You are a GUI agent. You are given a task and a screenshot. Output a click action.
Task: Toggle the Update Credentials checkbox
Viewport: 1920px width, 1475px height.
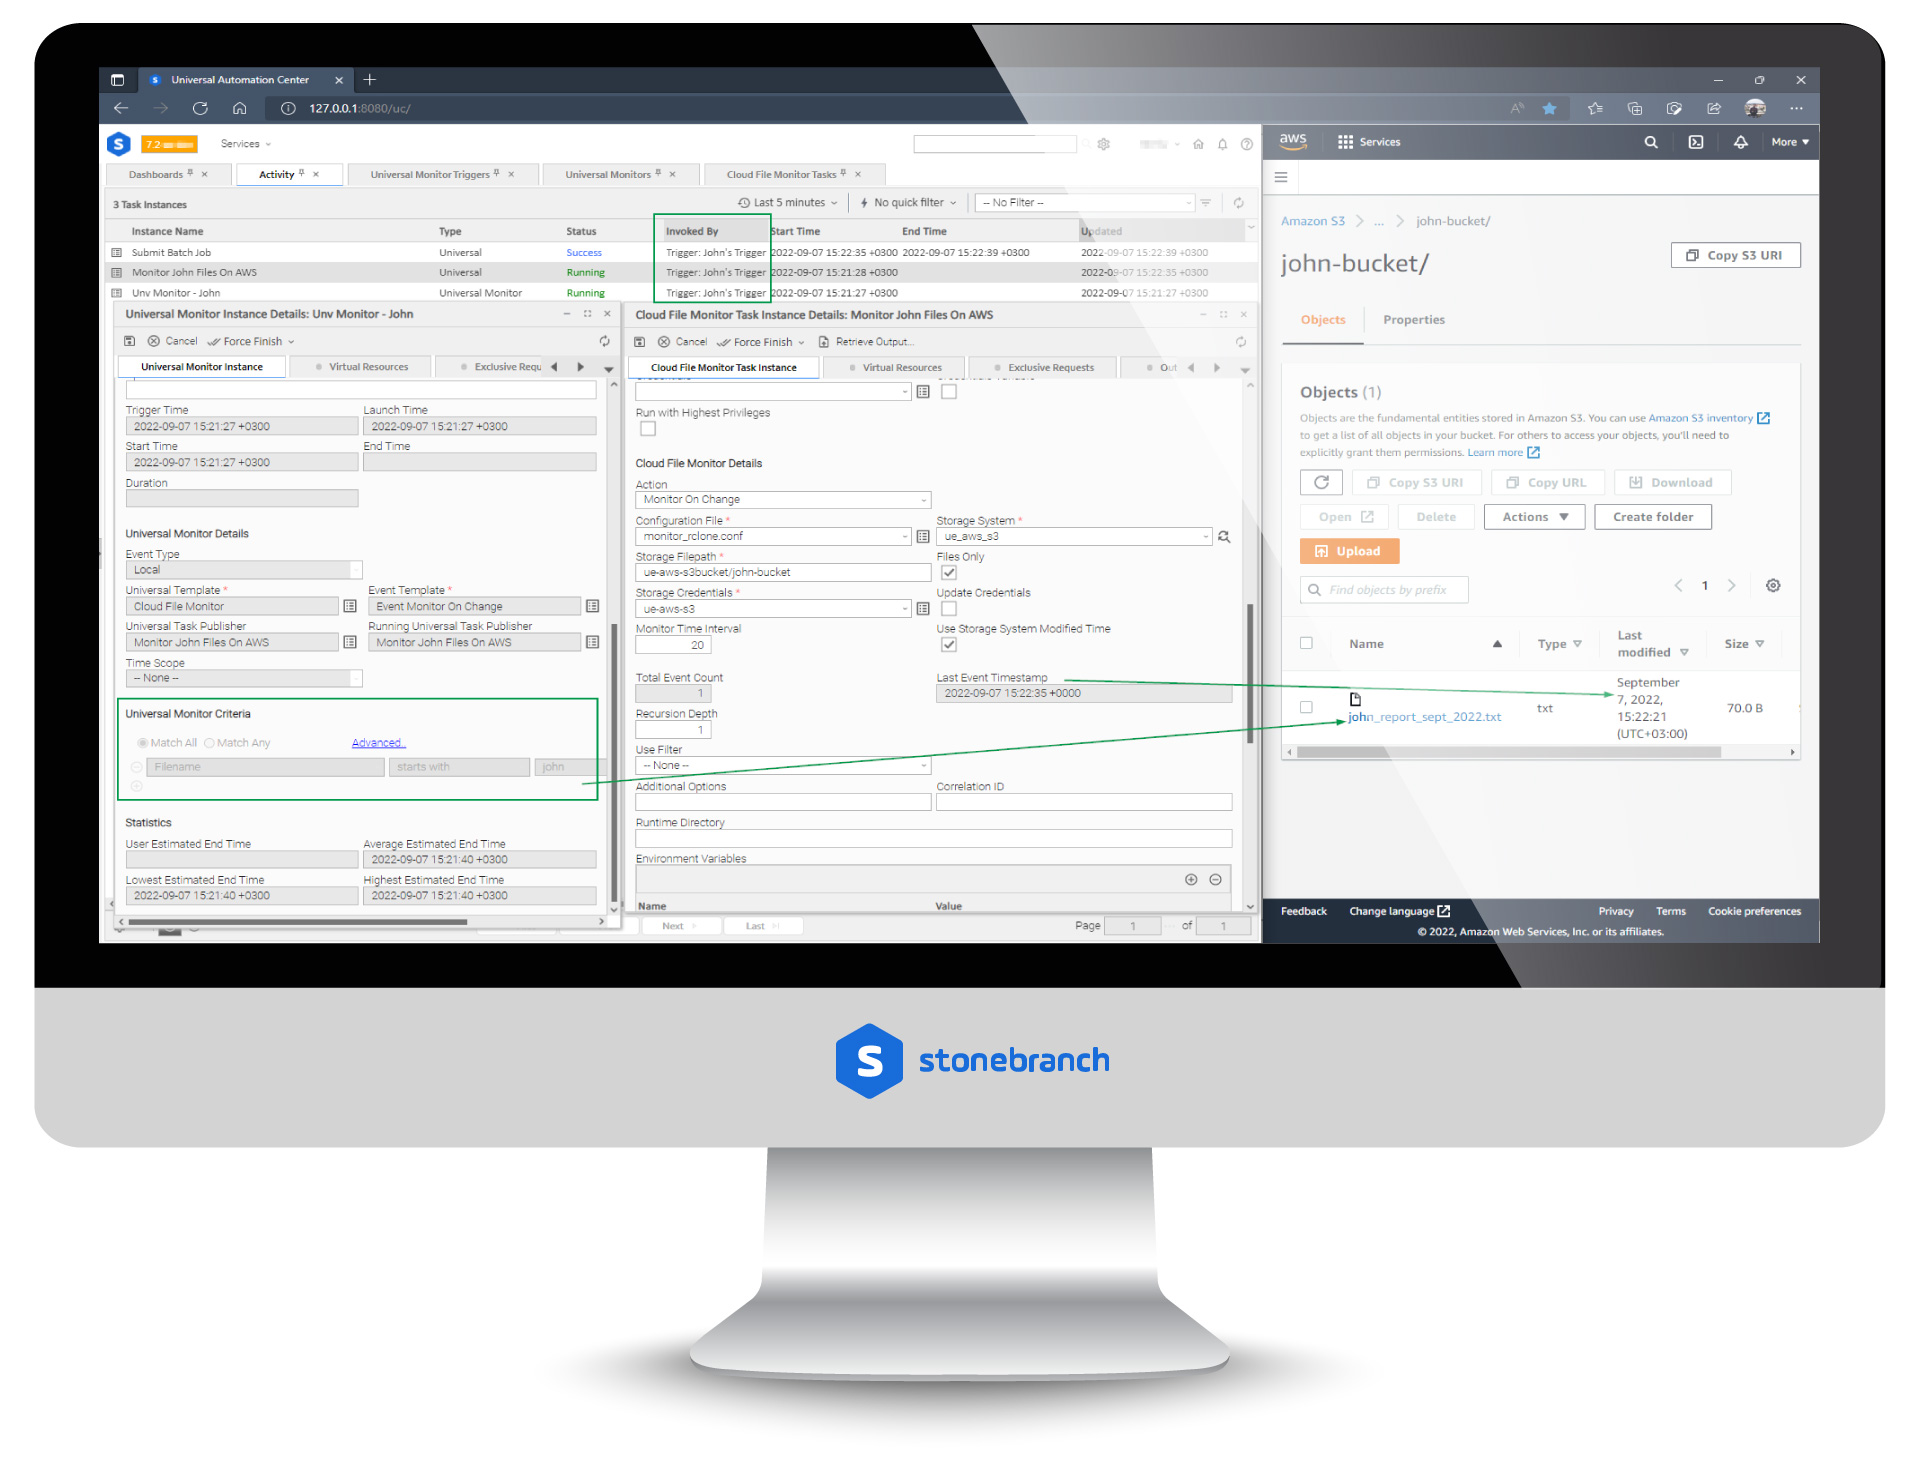click(949, 609)
